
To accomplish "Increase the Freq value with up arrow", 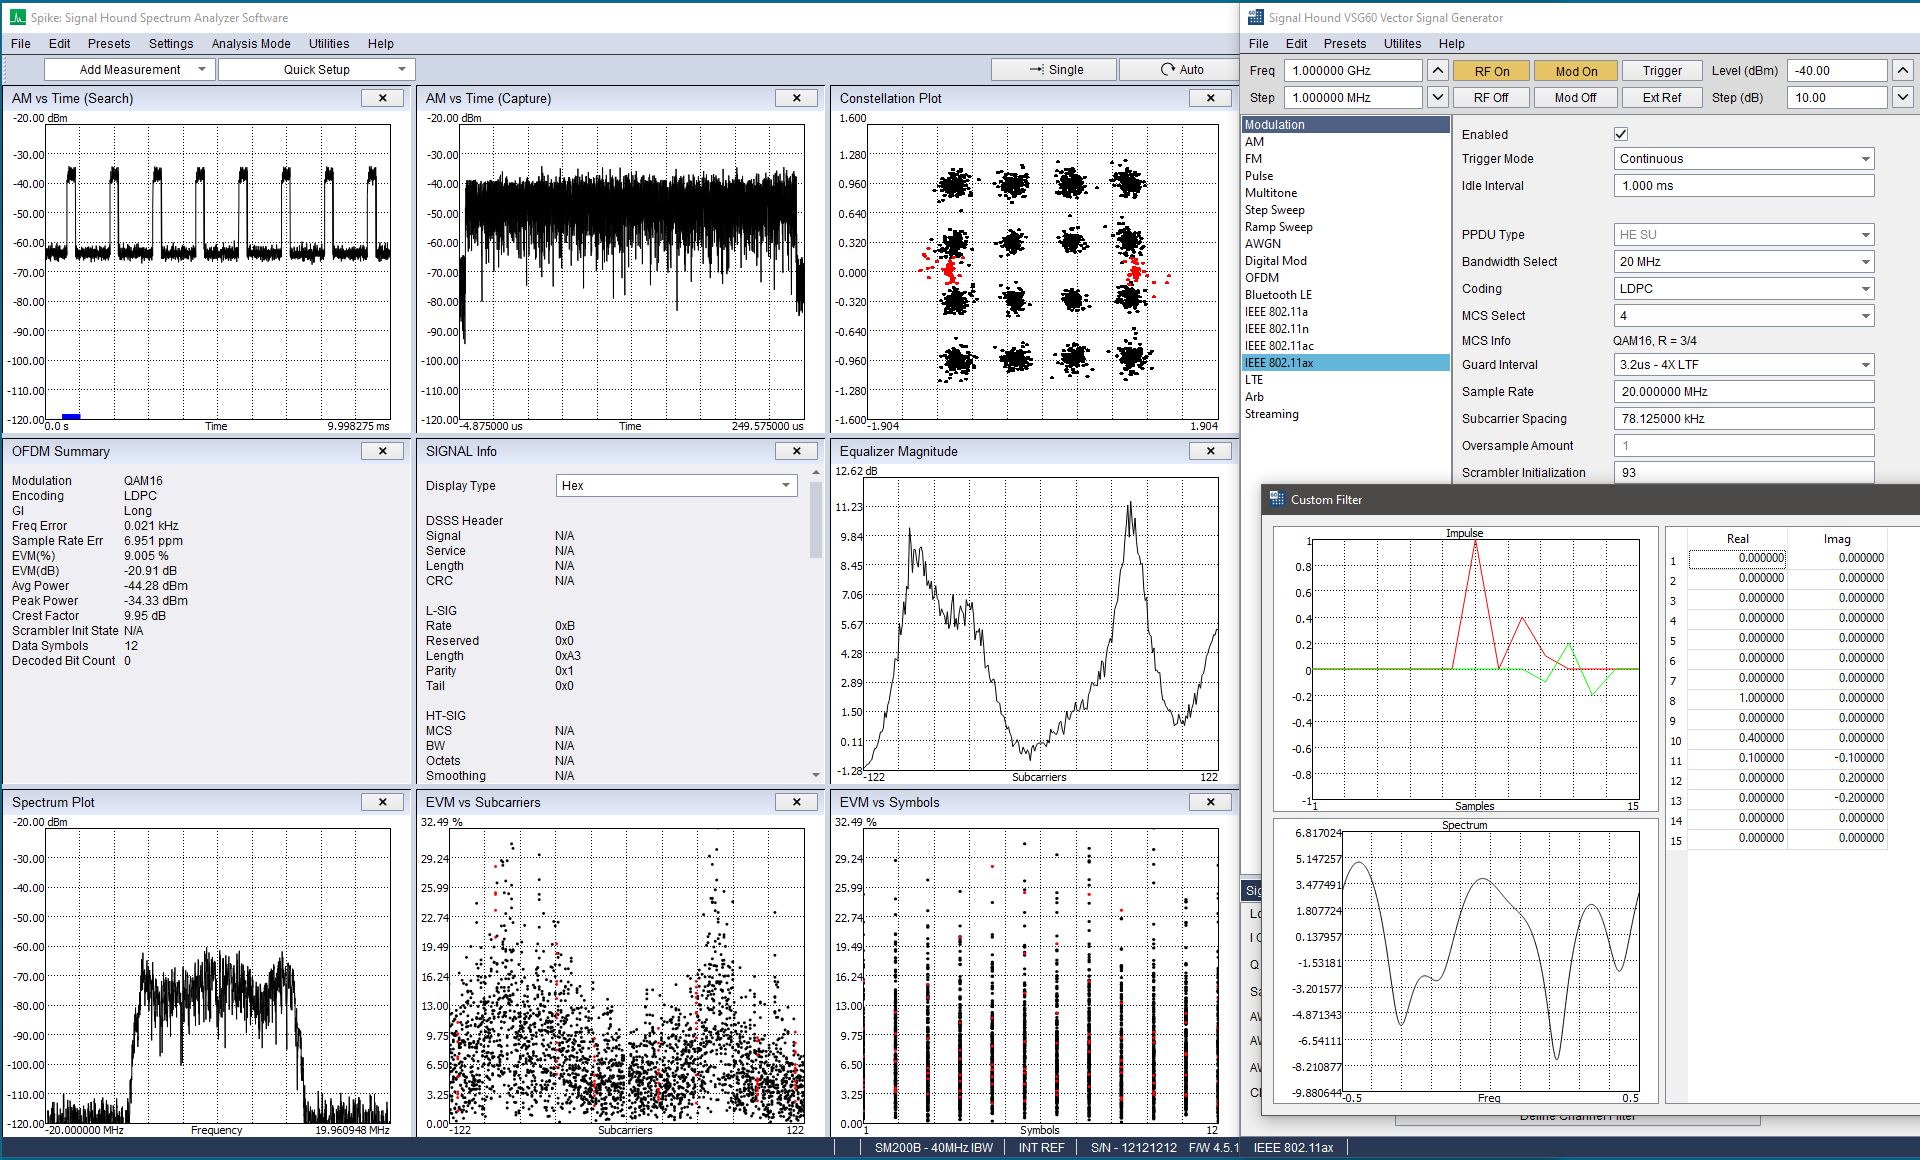I will click(x=1437, y=70).
